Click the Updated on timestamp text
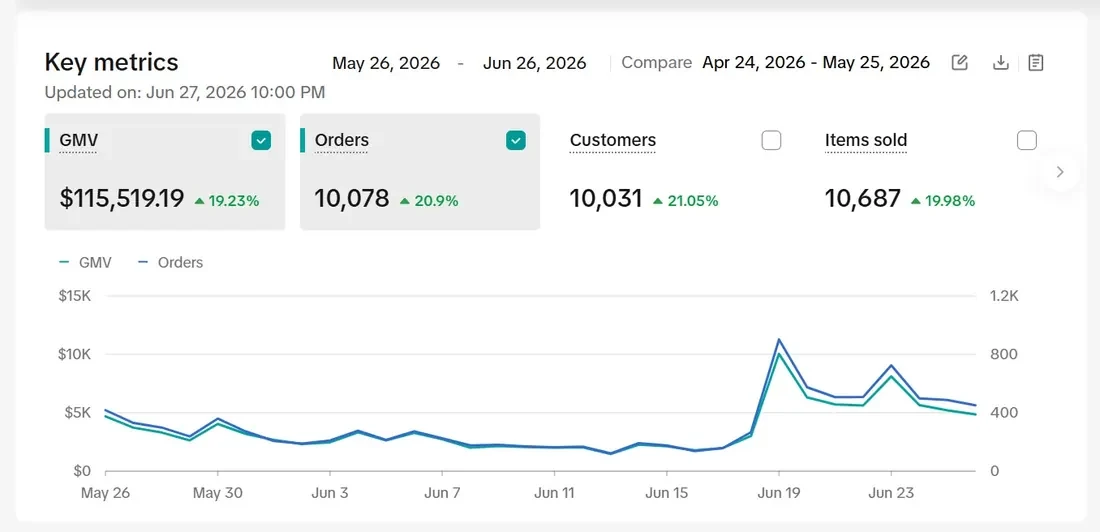This screenshot has width=1100, height=532. pos(185,93)
